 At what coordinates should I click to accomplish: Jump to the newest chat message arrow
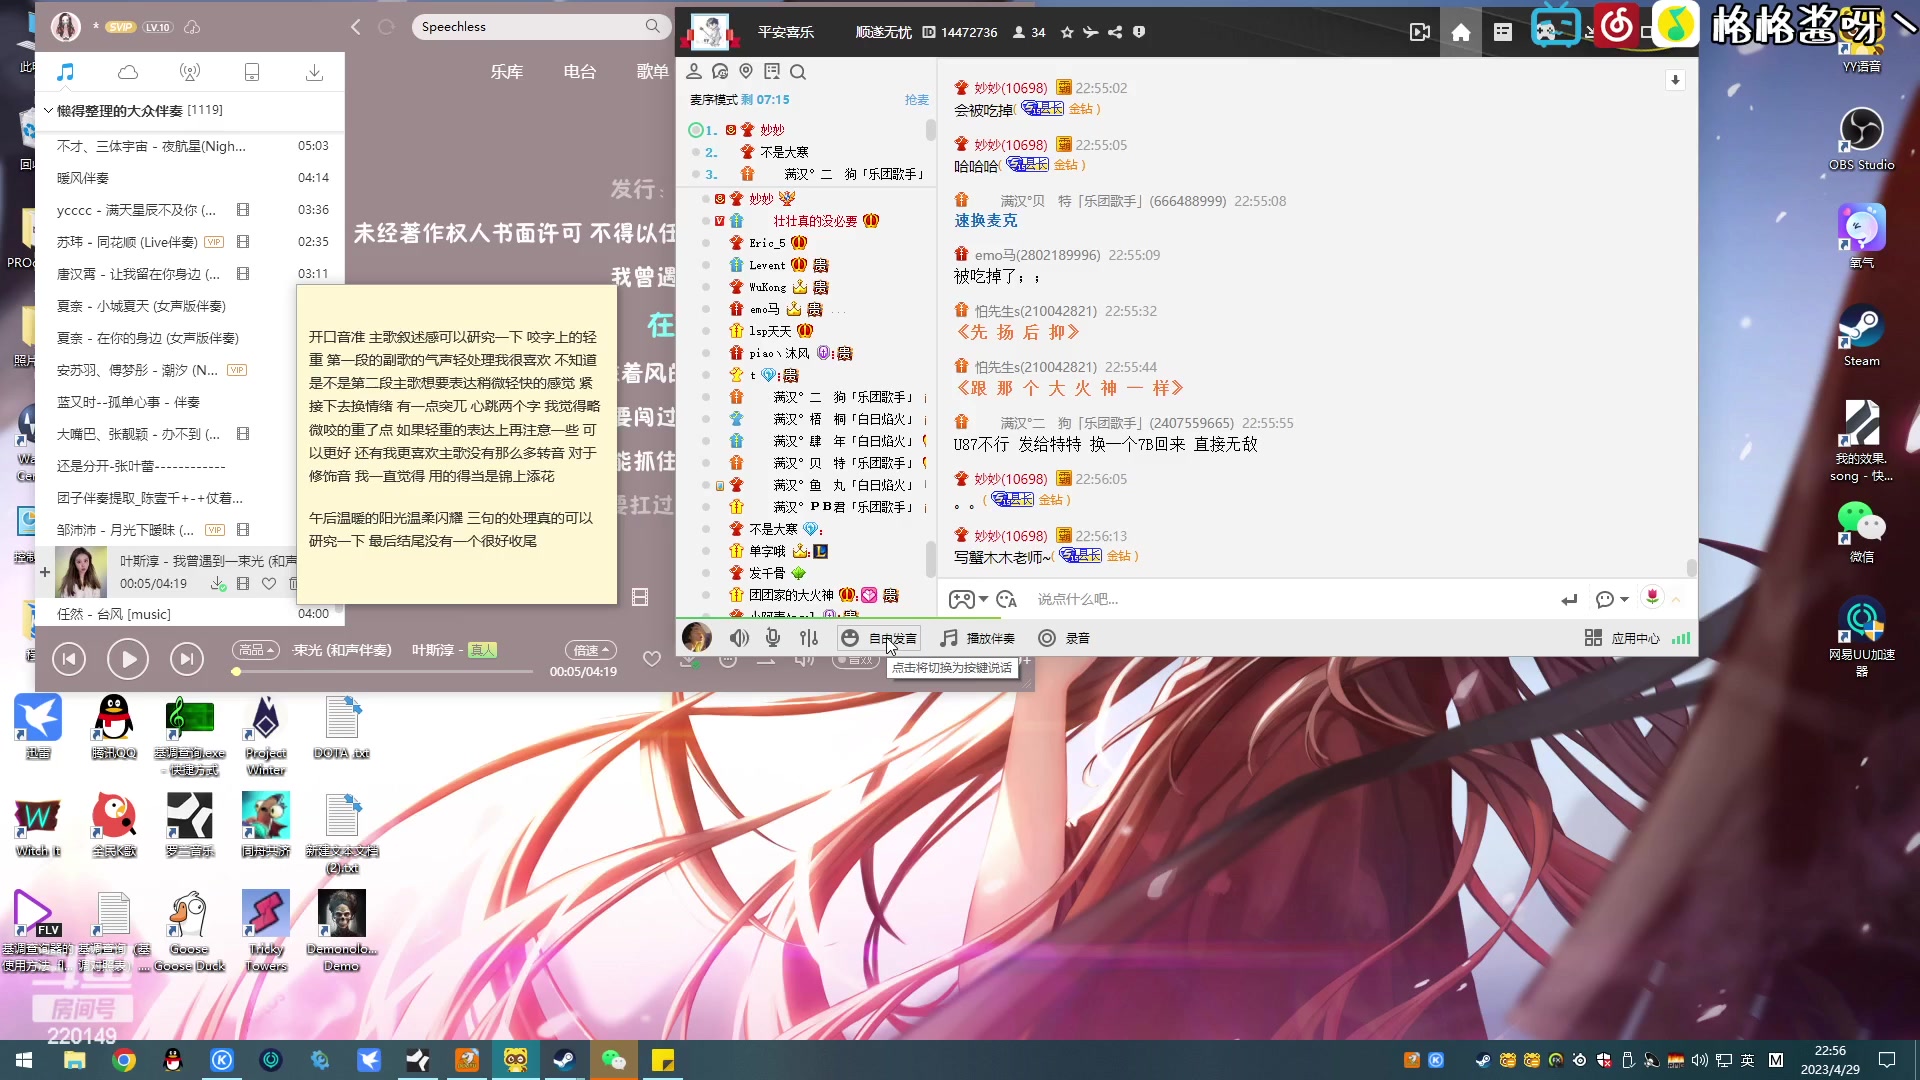pyautogui.click(x=1675, y=80)
